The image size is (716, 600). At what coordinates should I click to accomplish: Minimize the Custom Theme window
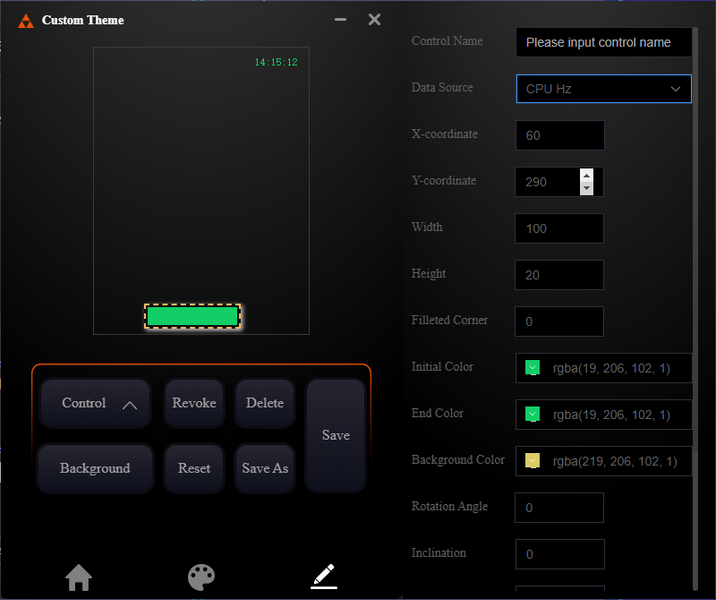(340, 20)
